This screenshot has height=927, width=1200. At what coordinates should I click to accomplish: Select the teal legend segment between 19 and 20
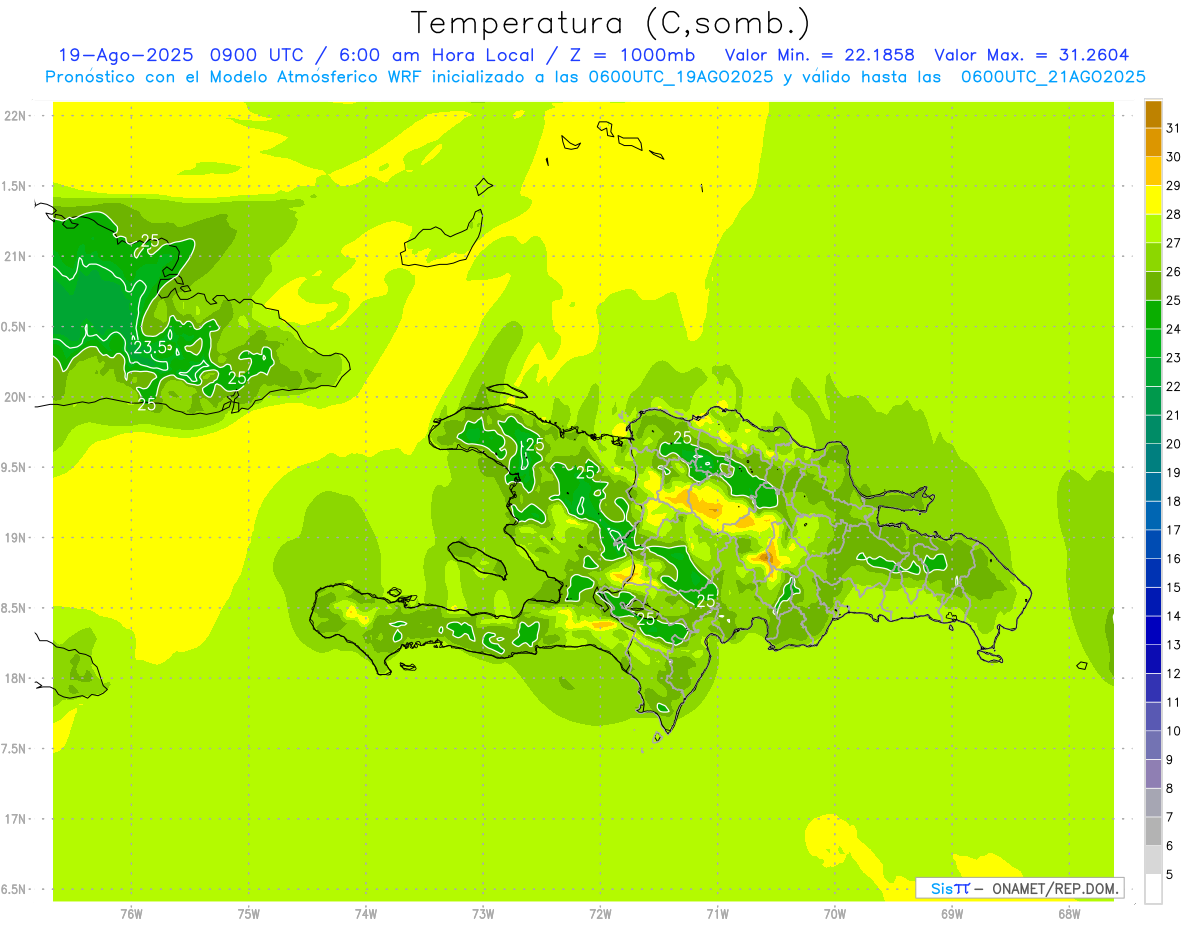pyautogui.click(x=1153, y=458)
